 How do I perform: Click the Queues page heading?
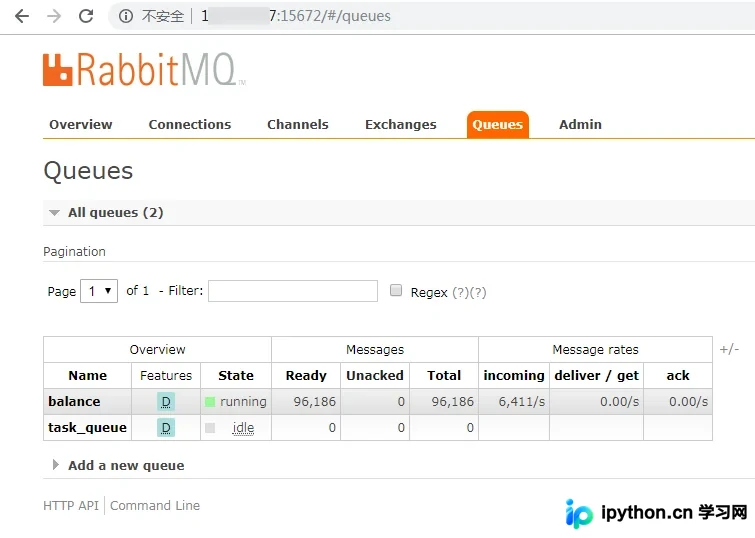coord(88,171)
